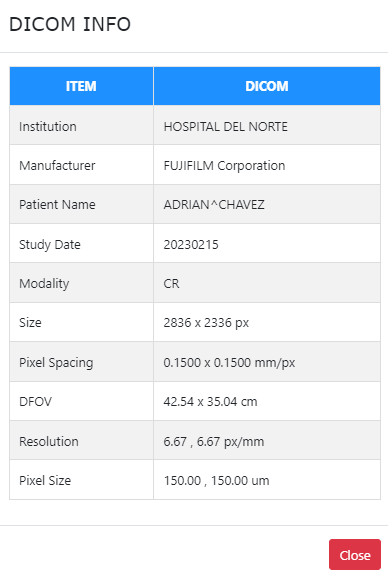Click the Institution row label
388x576 pixels.
point(48,127)
